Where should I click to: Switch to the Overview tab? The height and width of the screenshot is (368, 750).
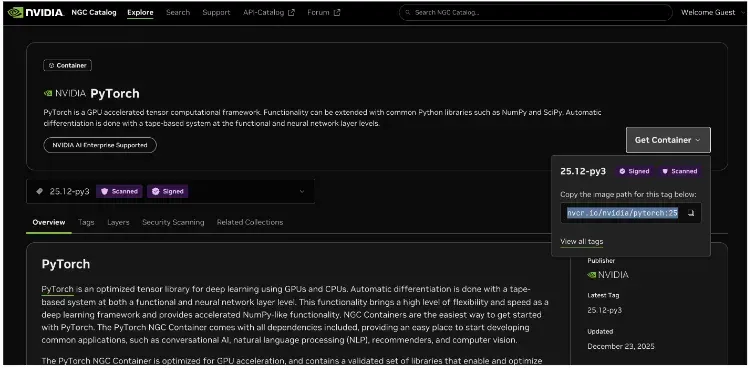pyautogui.click(x=49, y=223)
